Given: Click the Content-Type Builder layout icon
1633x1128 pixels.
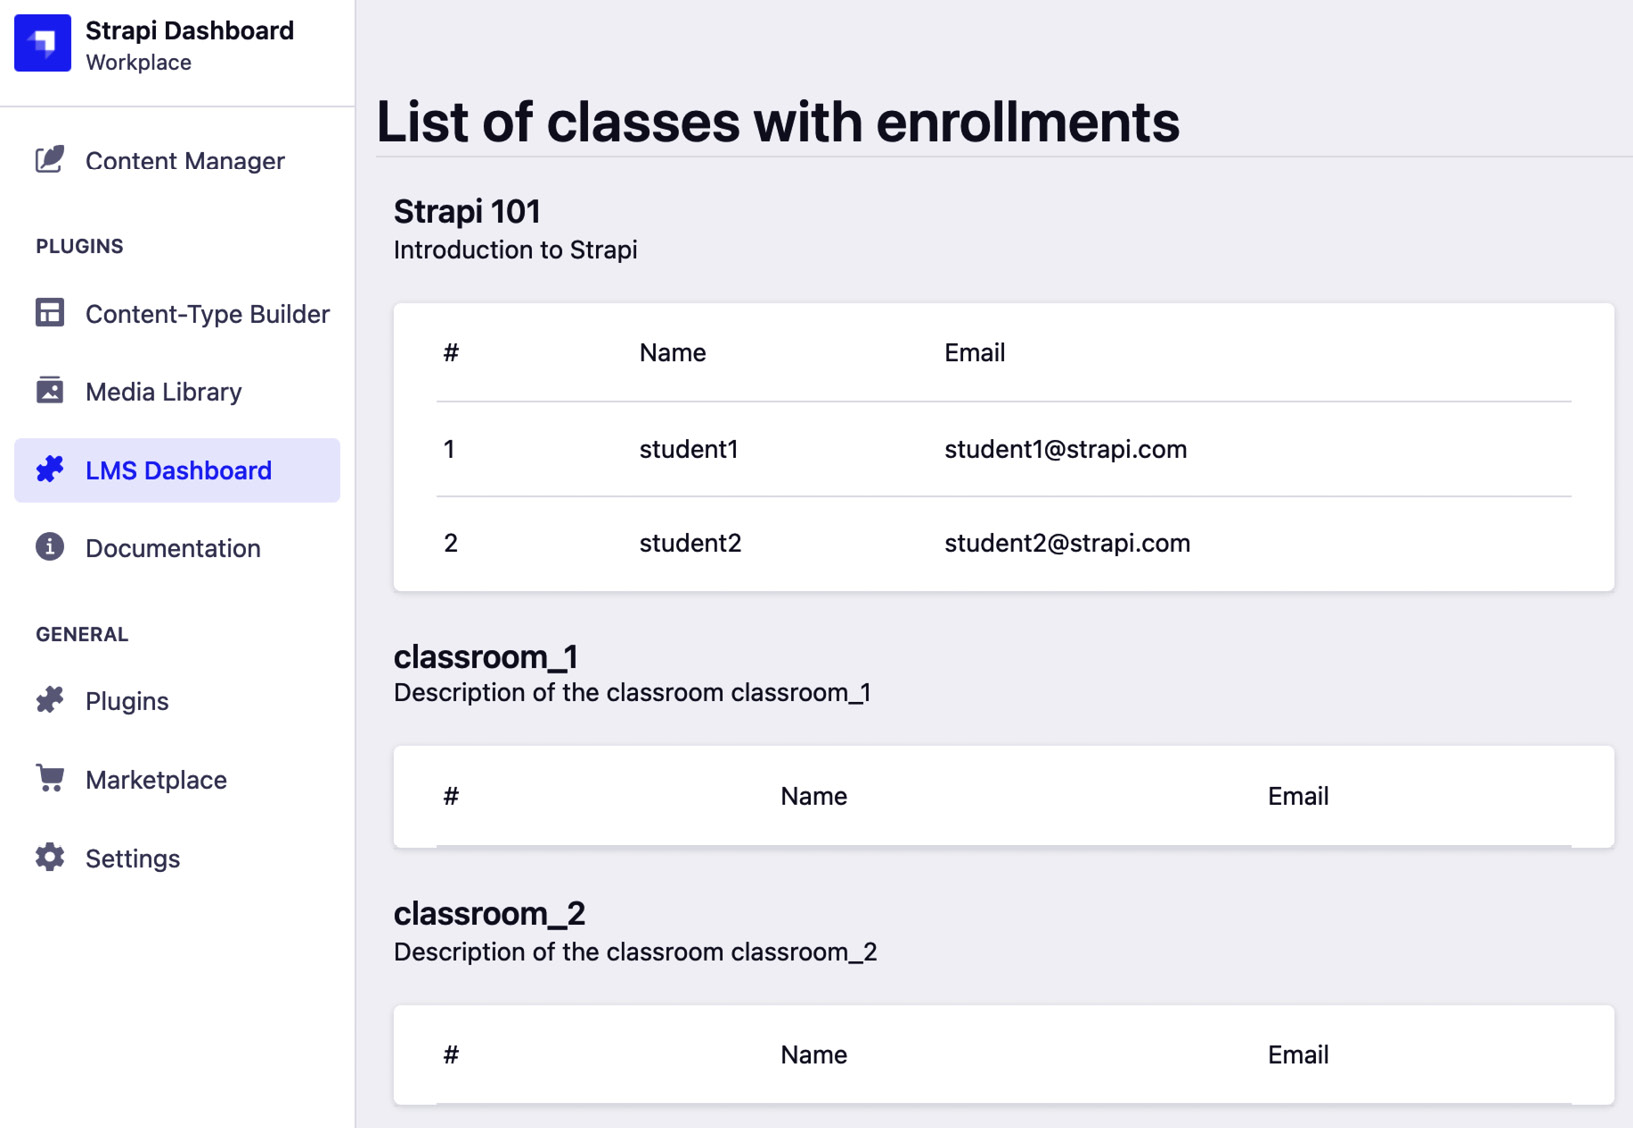Looking at the screenshot, I should (50, 313).
